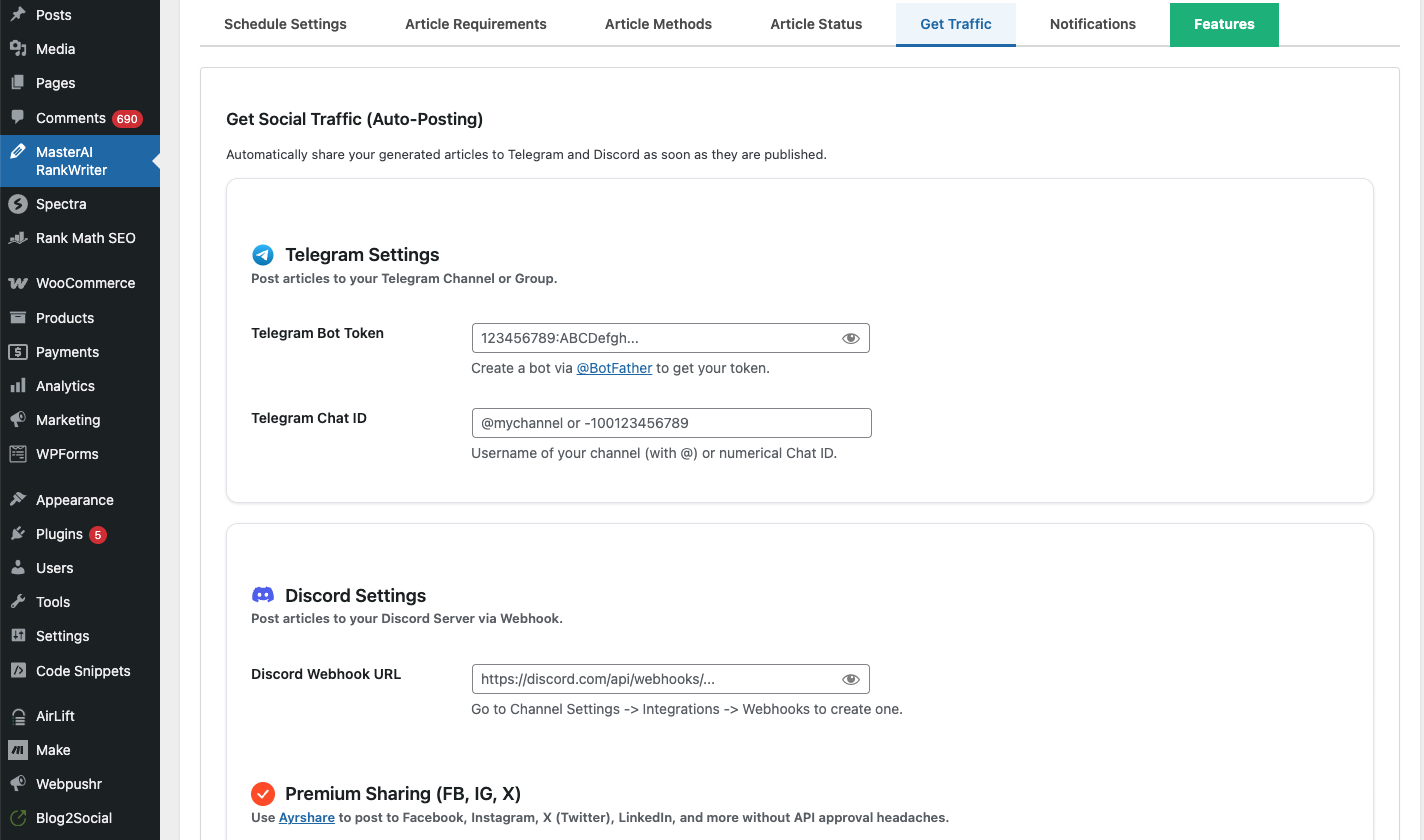Click the Analytics bar chart icon
The height and width of the screenshot is (840, 1424).
(x=18, y=386)
